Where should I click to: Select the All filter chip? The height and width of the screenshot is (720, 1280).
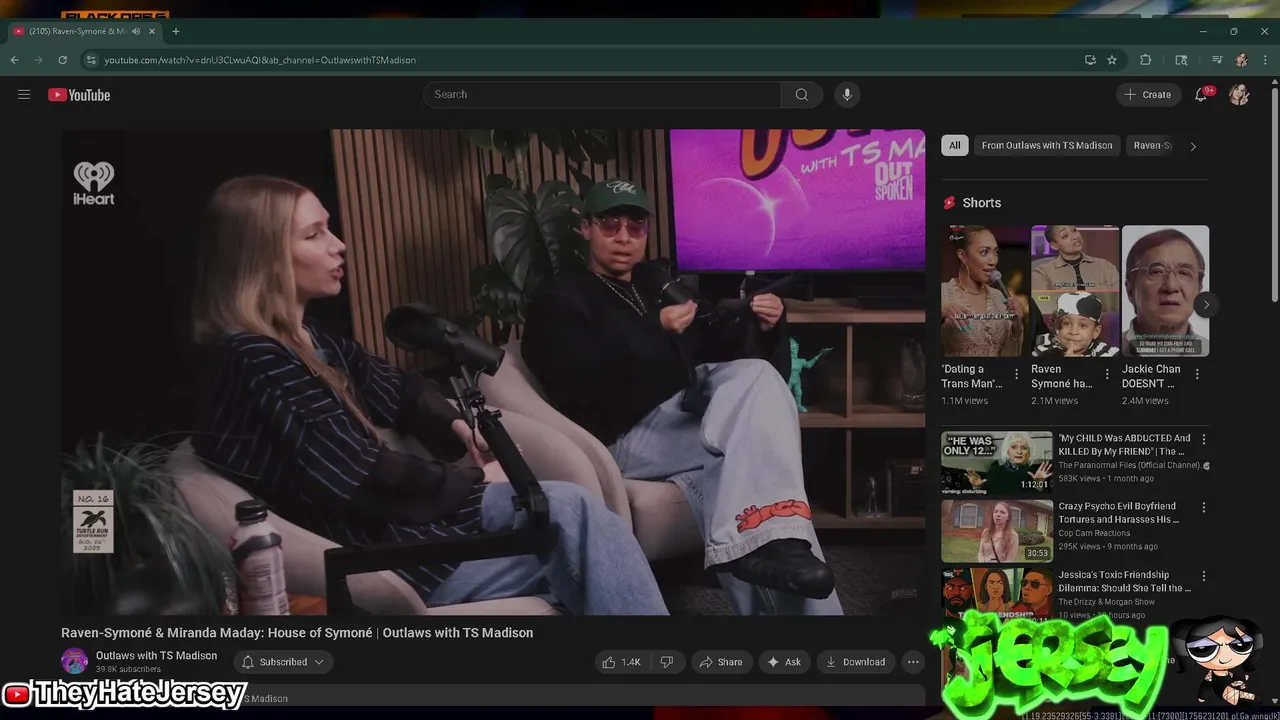point(955,146)
